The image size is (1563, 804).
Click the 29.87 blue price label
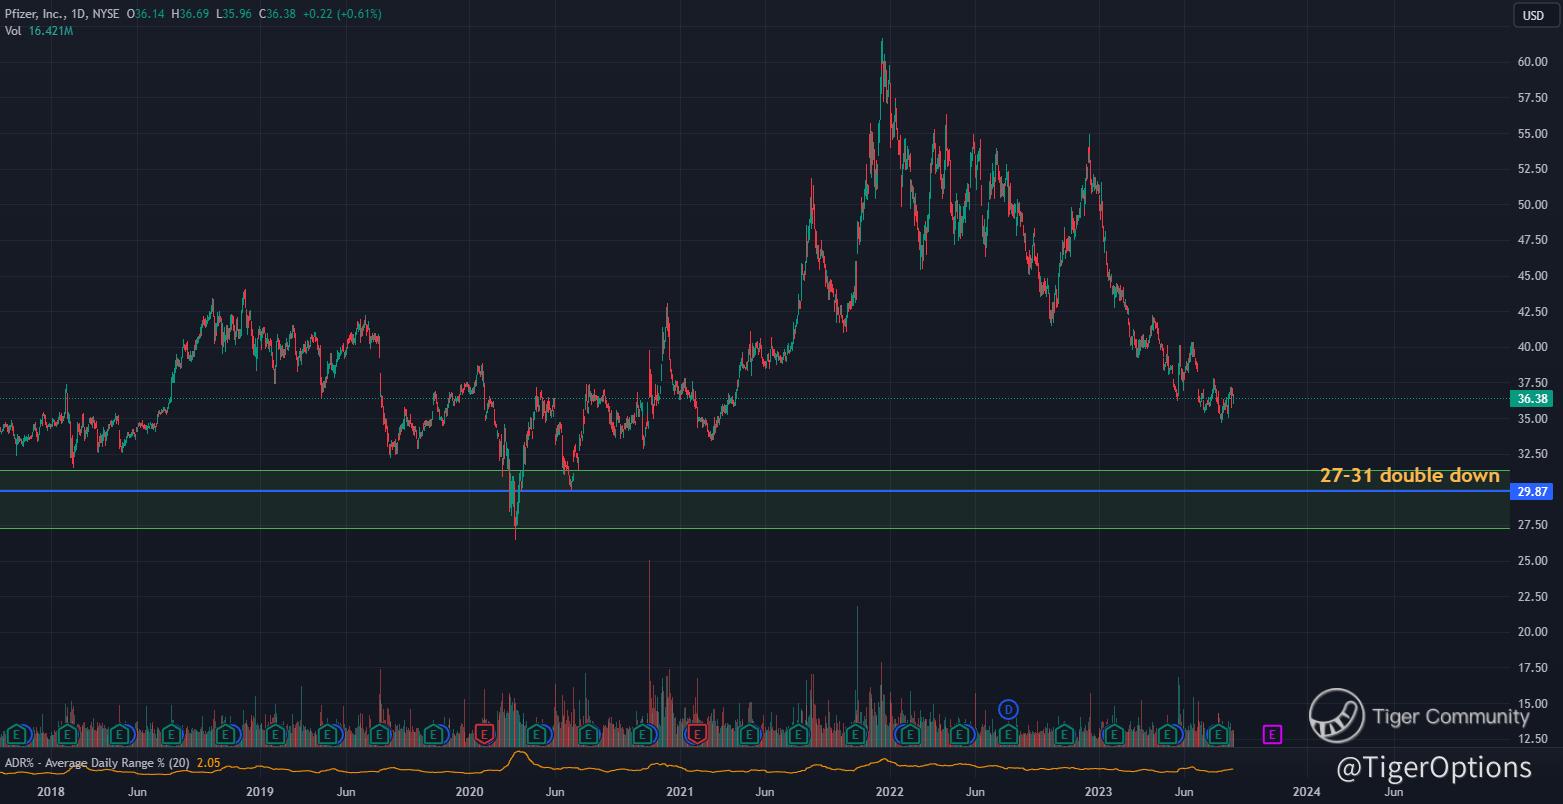point(1533,491)
